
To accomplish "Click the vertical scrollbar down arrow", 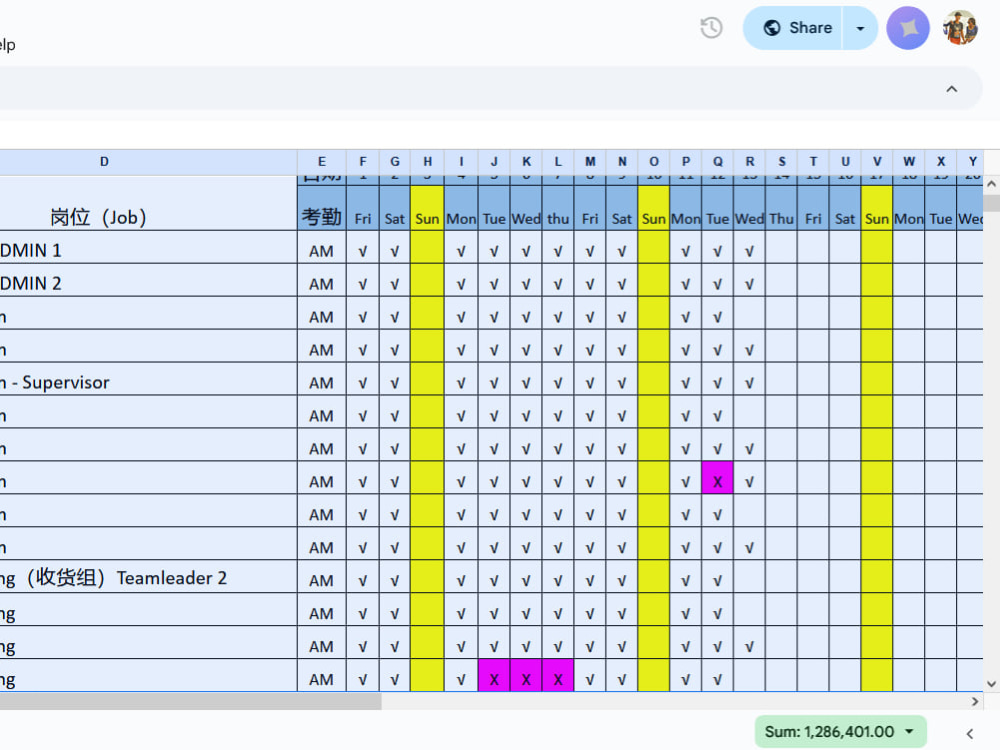I will tap(991, 684).
